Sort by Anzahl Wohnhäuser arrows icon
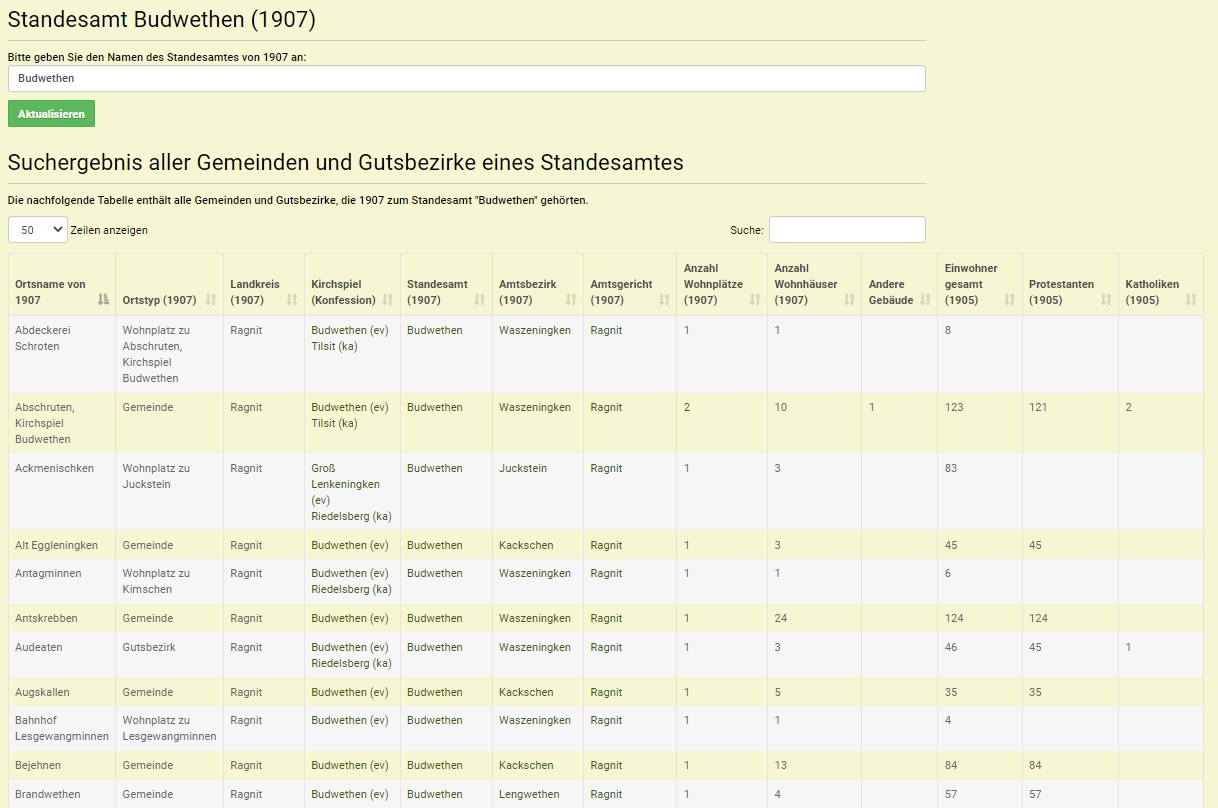 click(x=849, y=300)
